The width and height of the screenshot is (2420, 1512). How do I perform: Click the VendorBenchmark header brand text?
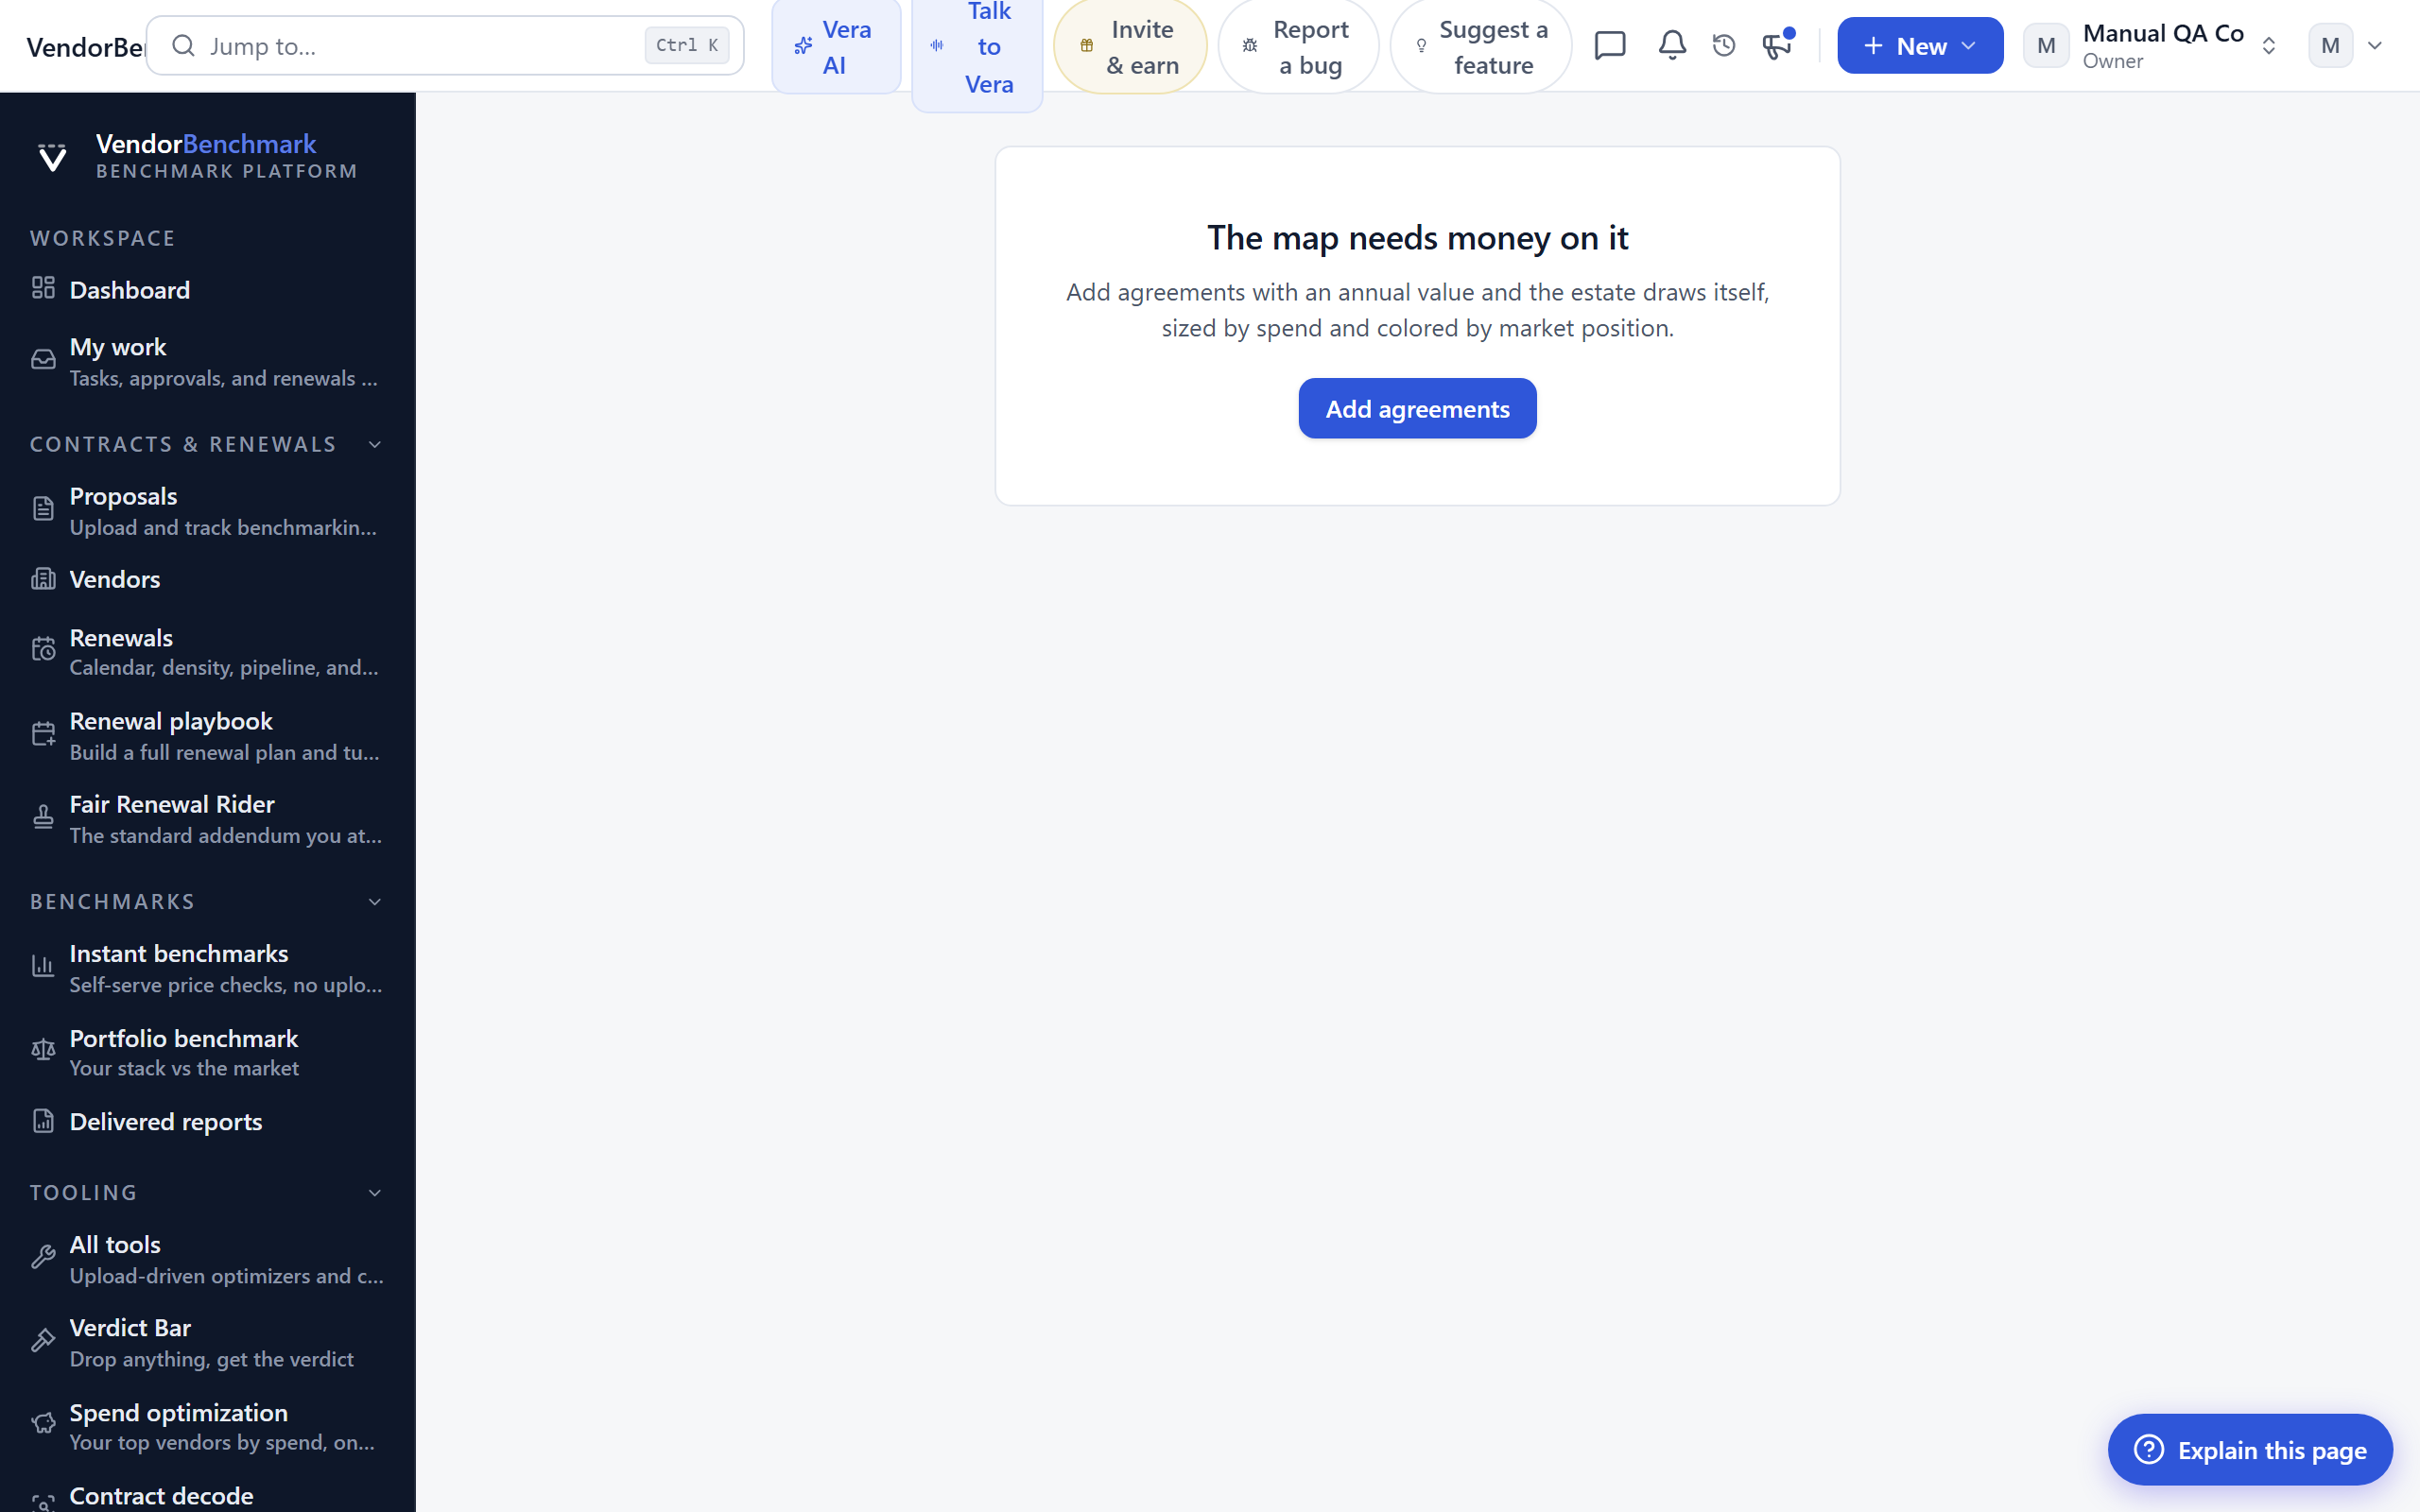point(86,47)
